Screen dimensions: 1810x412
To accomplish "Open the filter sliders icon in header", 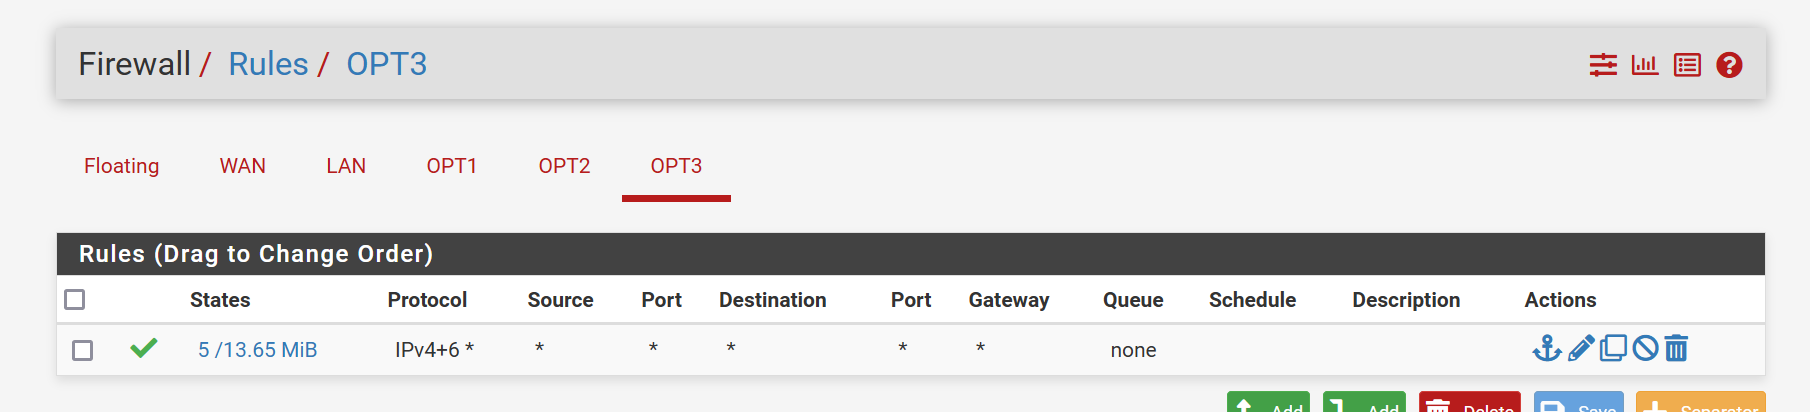I will 1603,65.
